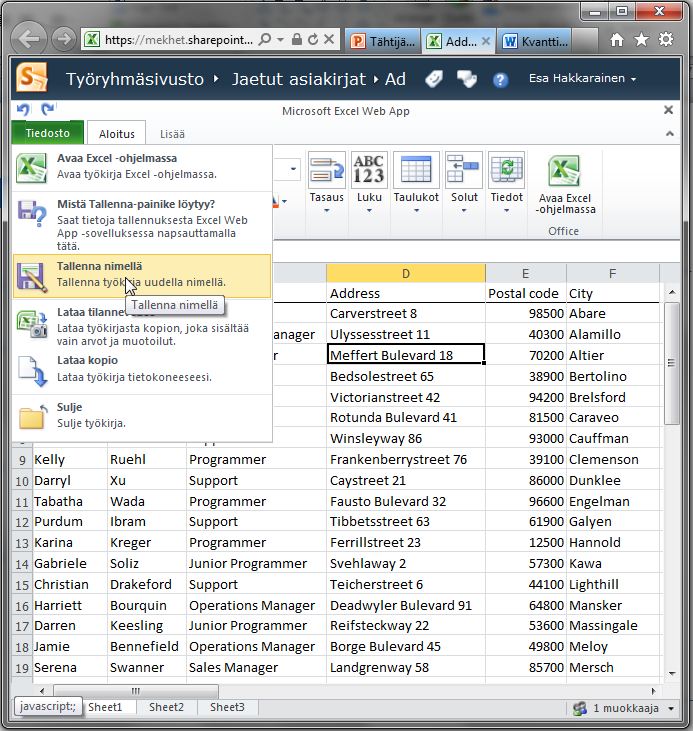The height and width of the screenshot is (731, 693).
Task: Switch to Kvantti browser tab
Action: click(x=535, y=41)
